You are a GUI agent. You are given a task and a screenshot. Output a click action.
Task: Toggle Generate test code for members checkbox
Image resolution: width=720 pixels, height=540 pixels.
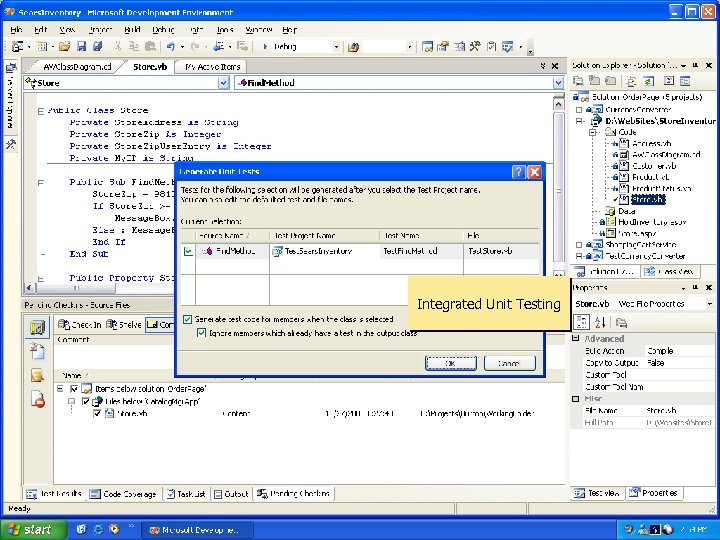click(x=187, y=319)
